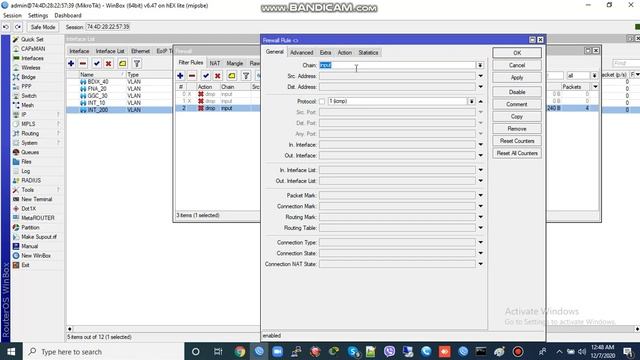This screenshot has width=640, height=360.
Task: Open Wireless in the sidebar
Action: (31, 68)
